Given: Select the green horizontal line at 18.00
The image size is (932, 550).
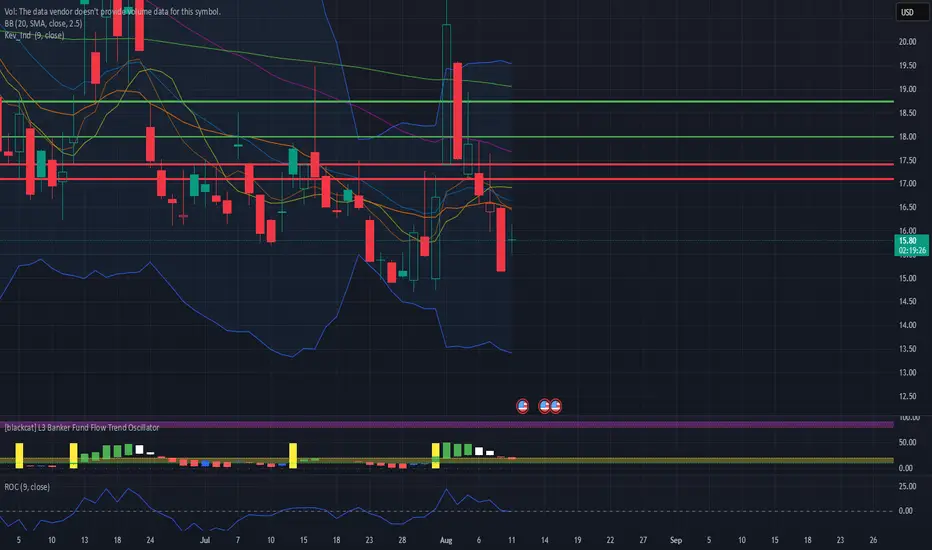Looking at the screenshot, I should tap(447, 137).
